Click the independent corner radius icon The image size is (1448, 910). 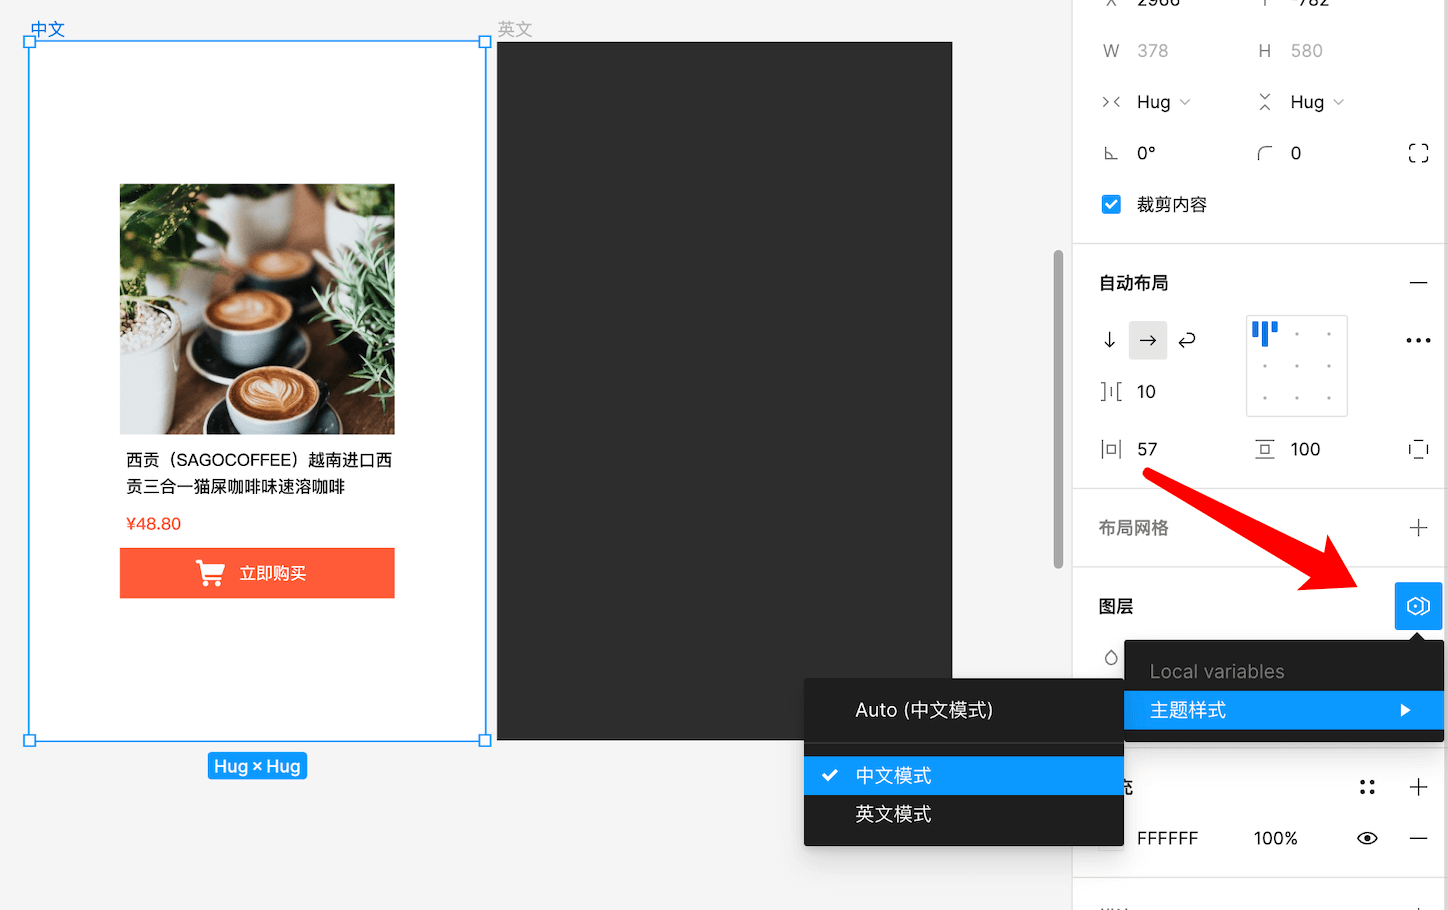(x=1418, y=153)
